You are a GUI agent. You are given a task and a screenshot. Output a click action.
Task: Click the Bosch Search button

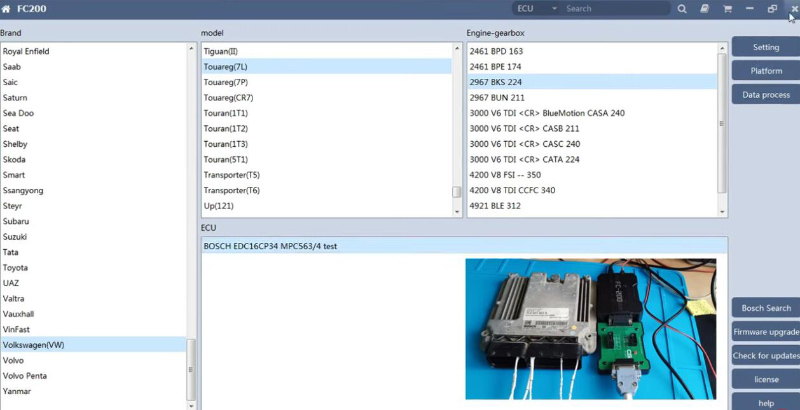pyautogui.click(x=765, y=308)
